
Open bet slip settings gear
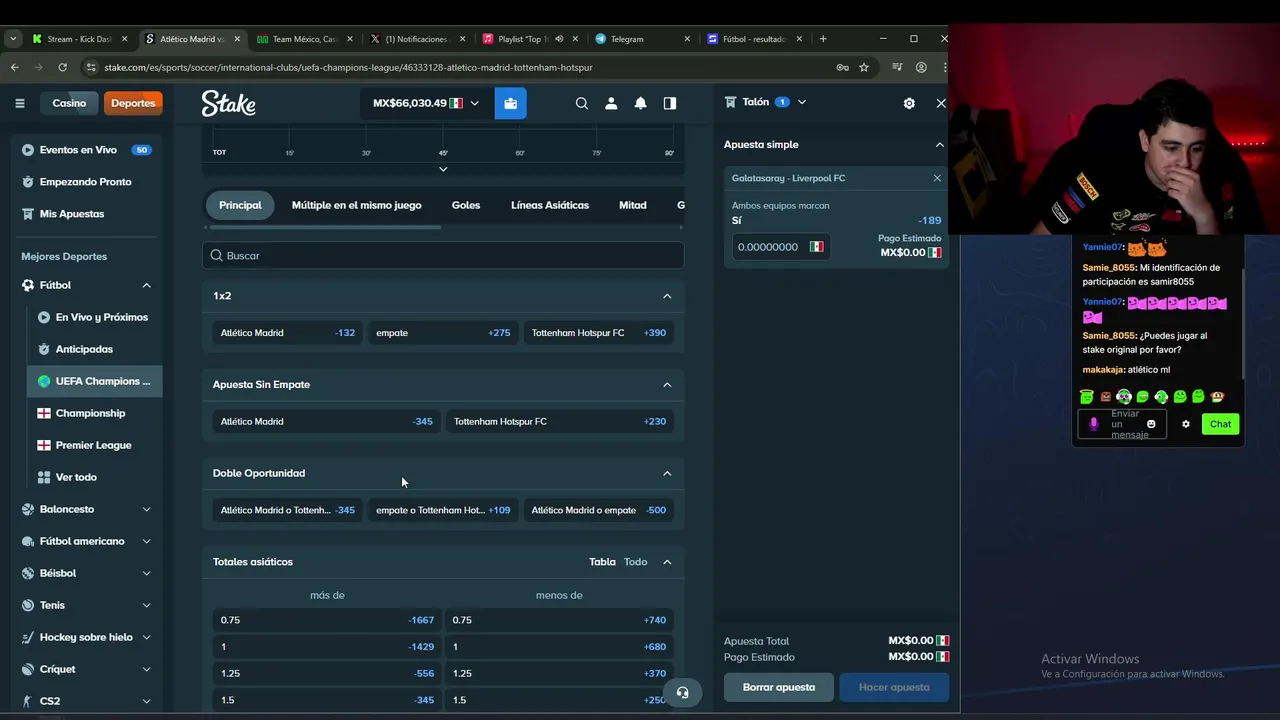pos(909,103)
